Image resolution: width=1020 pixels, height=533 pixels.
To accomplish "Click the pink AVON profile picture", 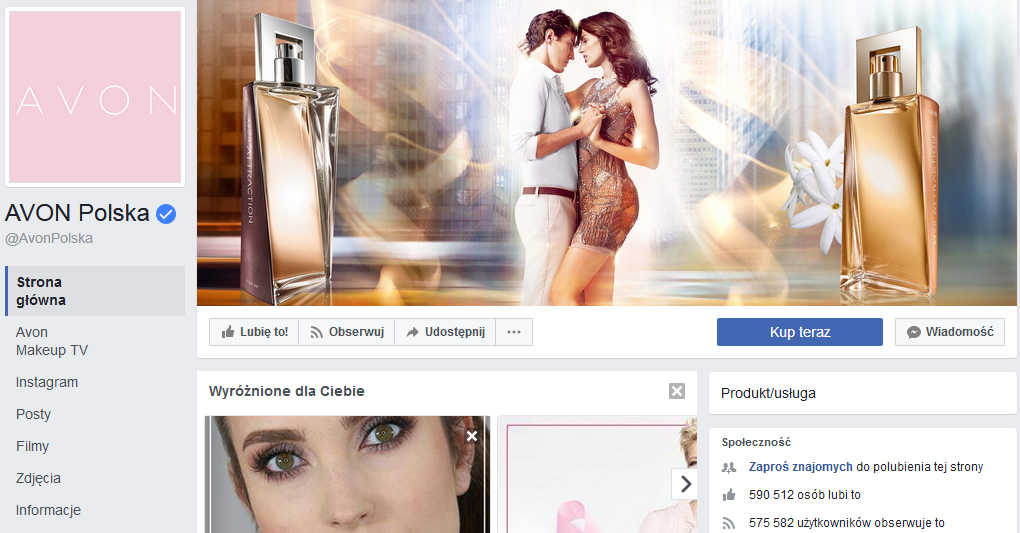I will (95, 97).
